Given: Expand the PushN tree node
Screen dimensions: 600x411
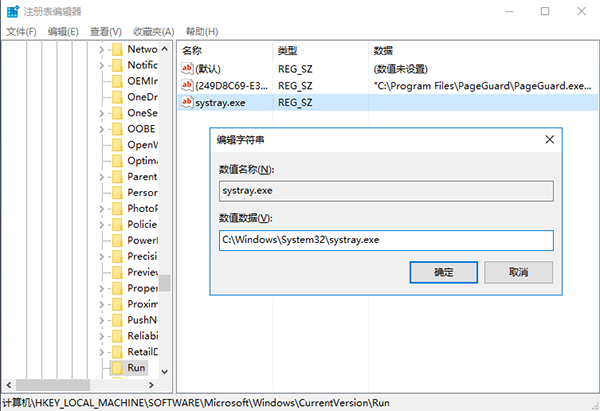Looking at the screenshot, I should point(101,320).
